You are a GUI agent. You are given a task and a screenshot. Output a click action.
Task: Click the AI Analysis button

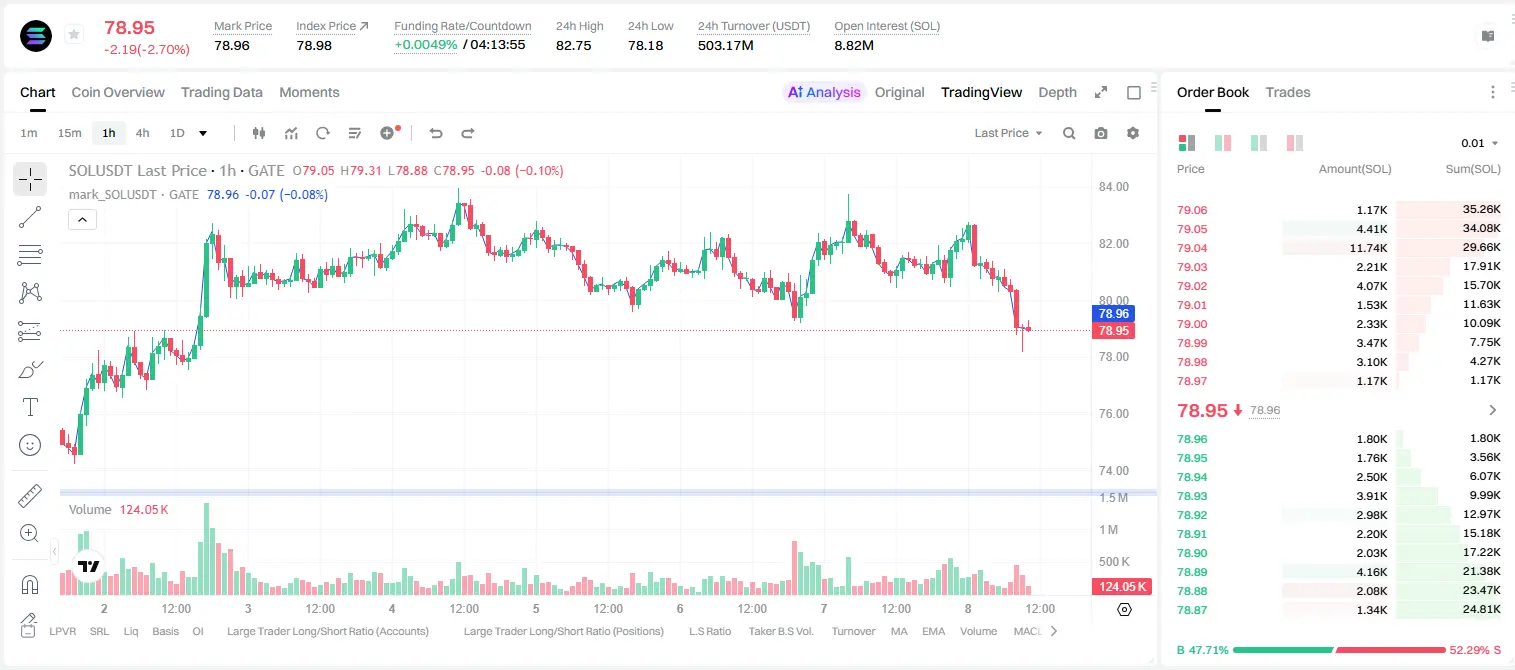823,92
